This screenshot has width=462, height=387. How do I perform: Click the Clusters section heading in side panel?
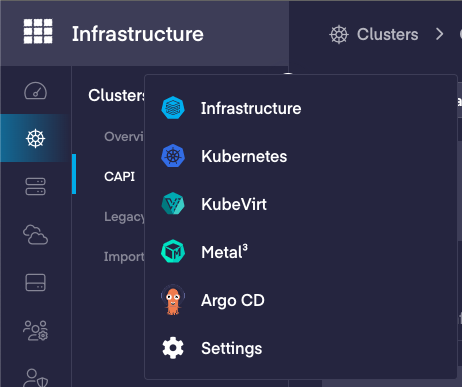(x=116, y=95)
